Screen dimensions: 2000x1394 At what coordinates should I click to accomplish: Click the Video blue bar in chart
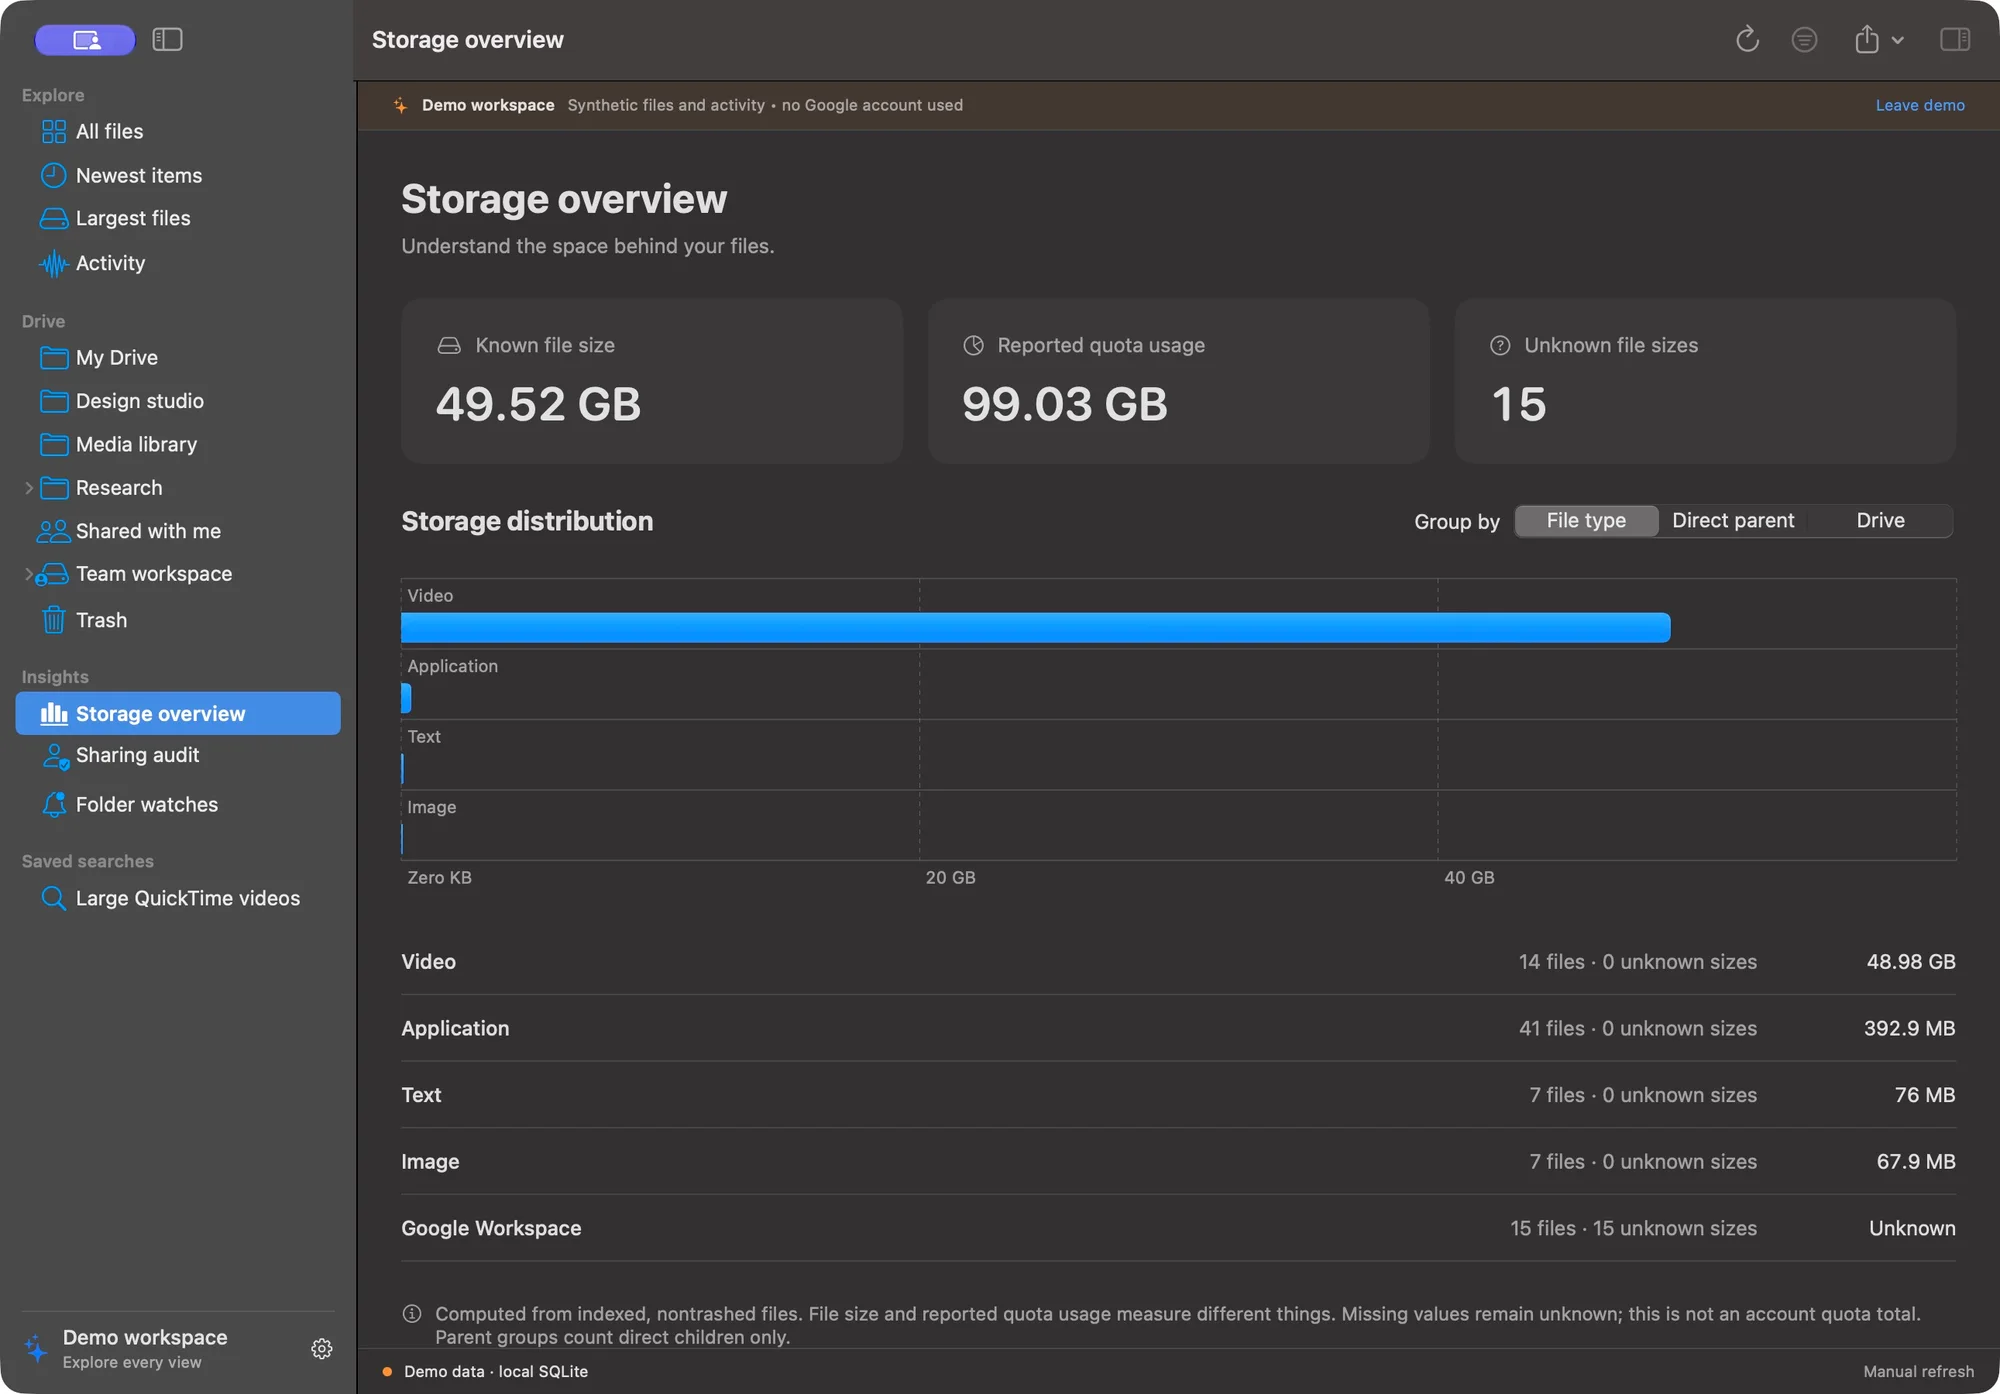pyautogui.click(x=1036, y=628)
